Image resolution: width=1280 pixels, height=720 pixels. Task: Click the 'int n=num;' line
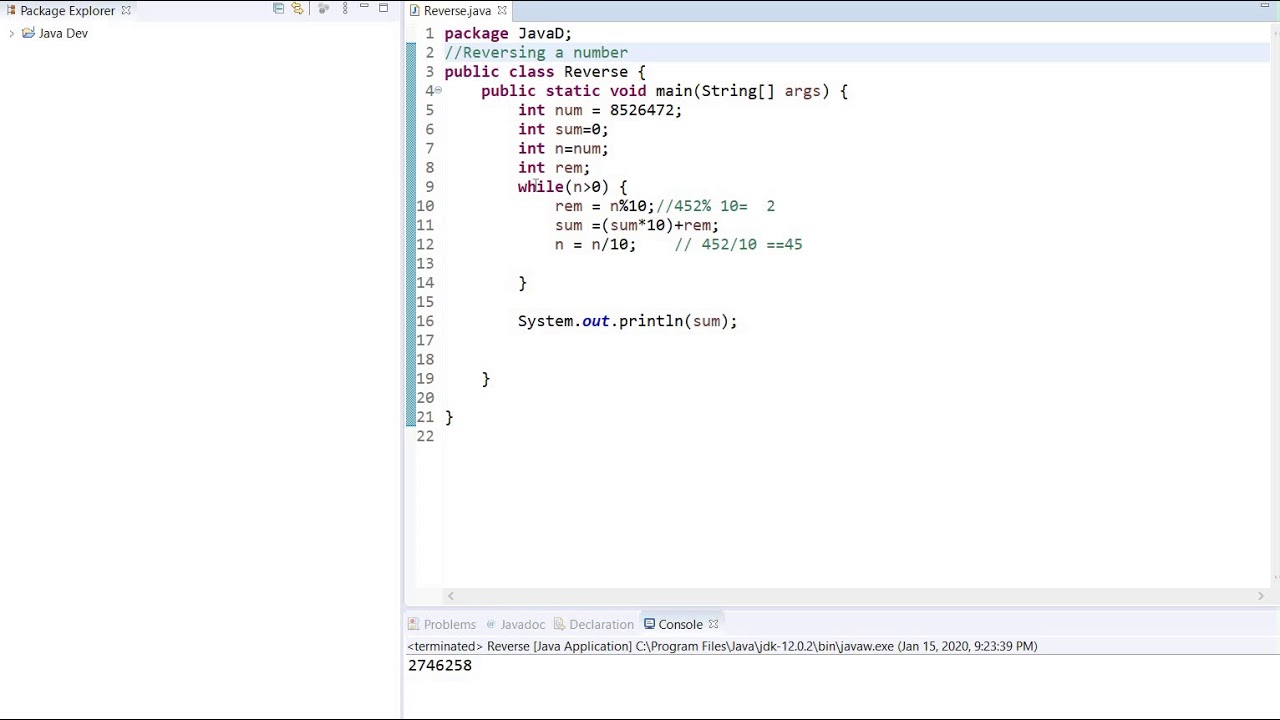point(563,148)
